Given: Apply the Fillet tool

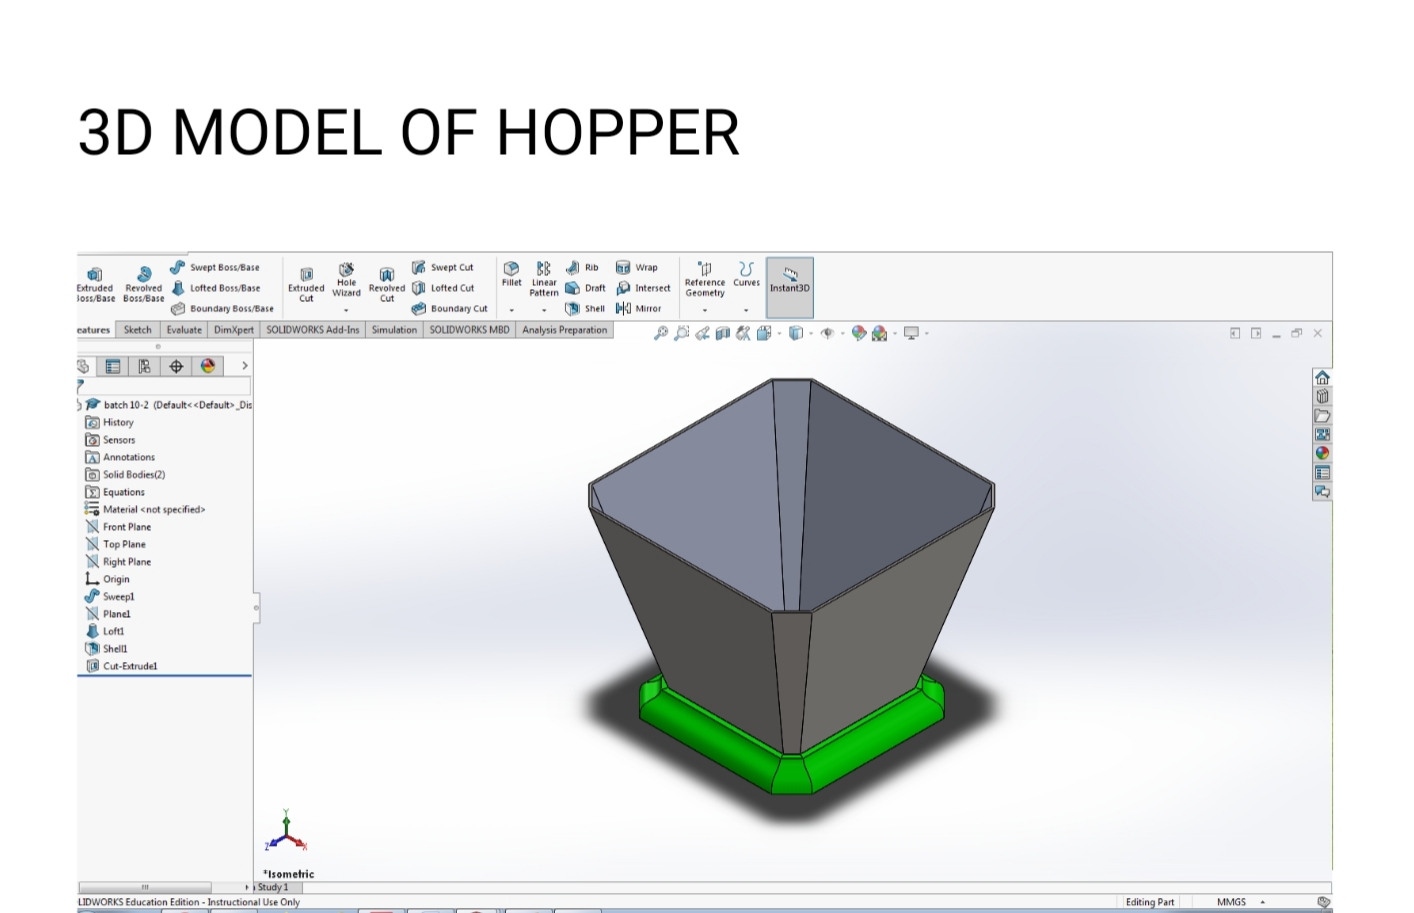Looking at the screenshot, I should (511, 275).
